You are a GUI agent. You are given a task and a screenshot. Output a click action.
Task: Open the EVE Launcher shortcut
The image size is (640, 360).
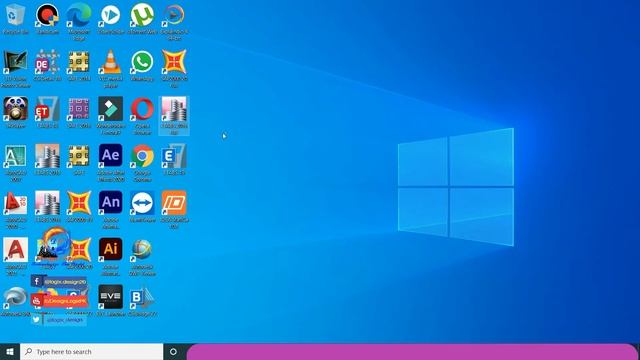[x=111, y=297]
